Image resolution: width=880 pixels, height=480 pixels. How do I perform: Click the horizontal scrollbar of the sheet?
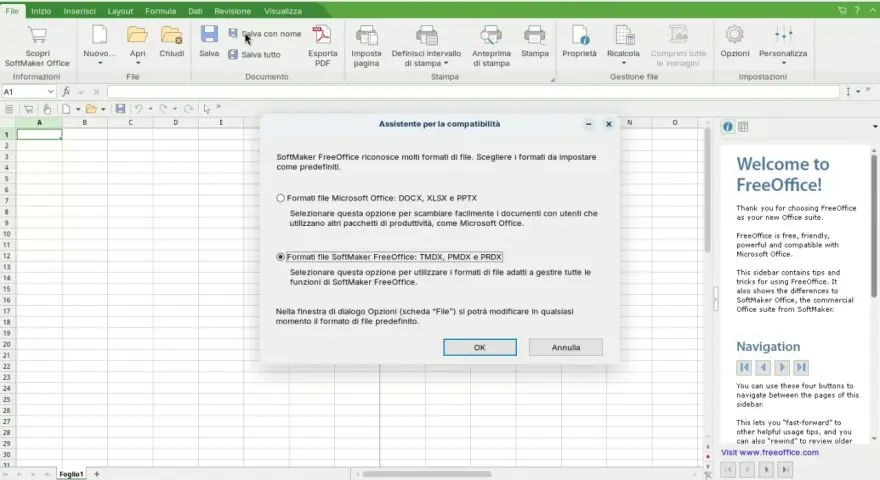pos(427,474)
